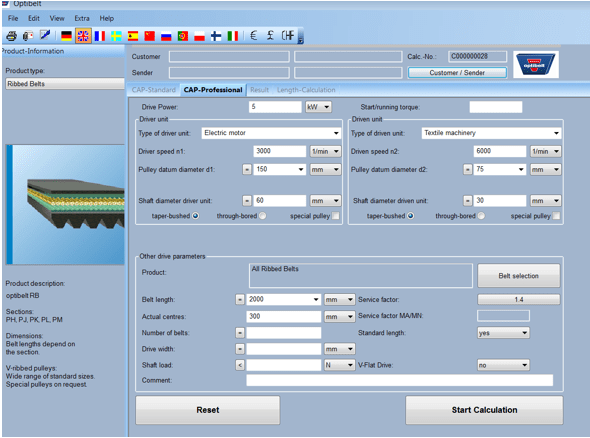The height and width of the screenshot is (438, 590).
Task: Switch to CAP-Standard tab
Action: coord(154,90)
